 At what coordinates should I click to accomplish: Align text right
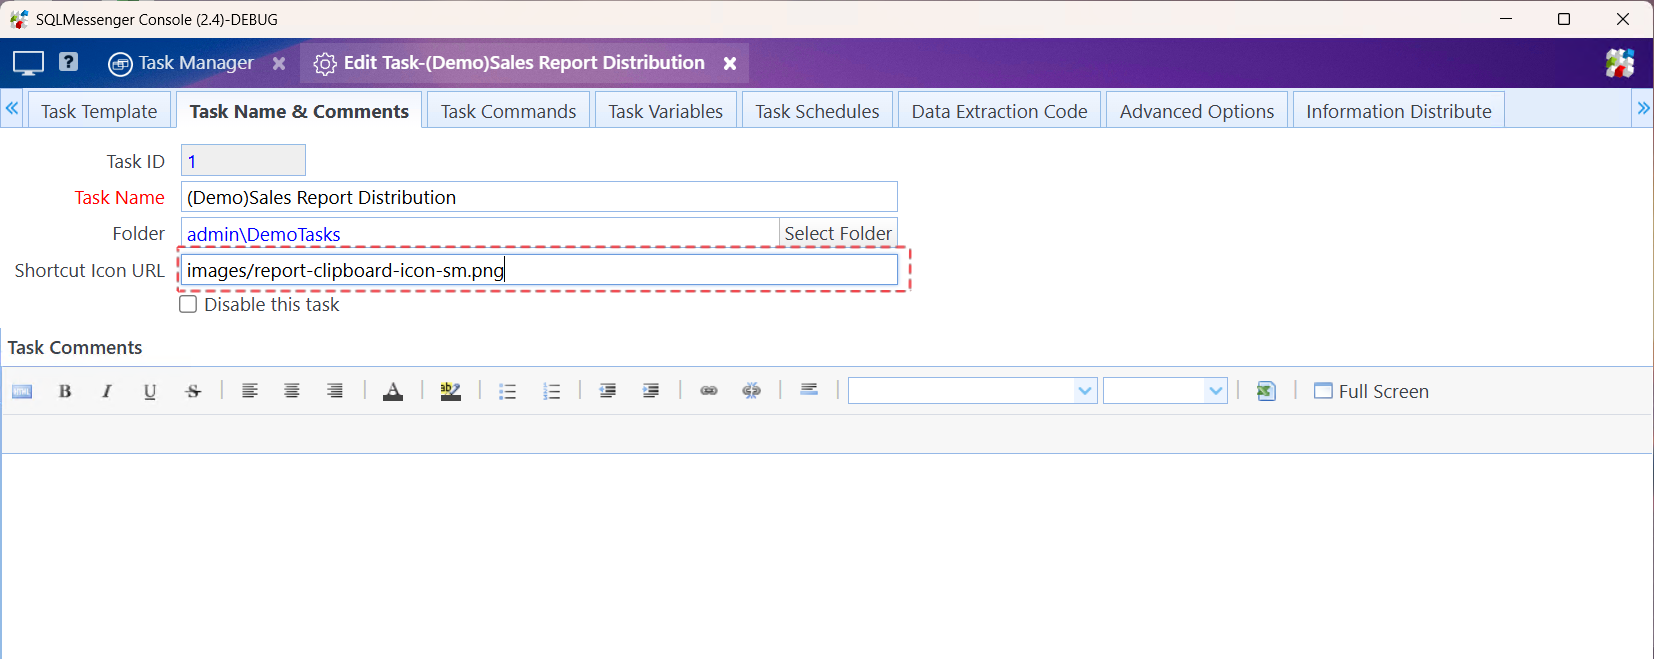point(335,391)
